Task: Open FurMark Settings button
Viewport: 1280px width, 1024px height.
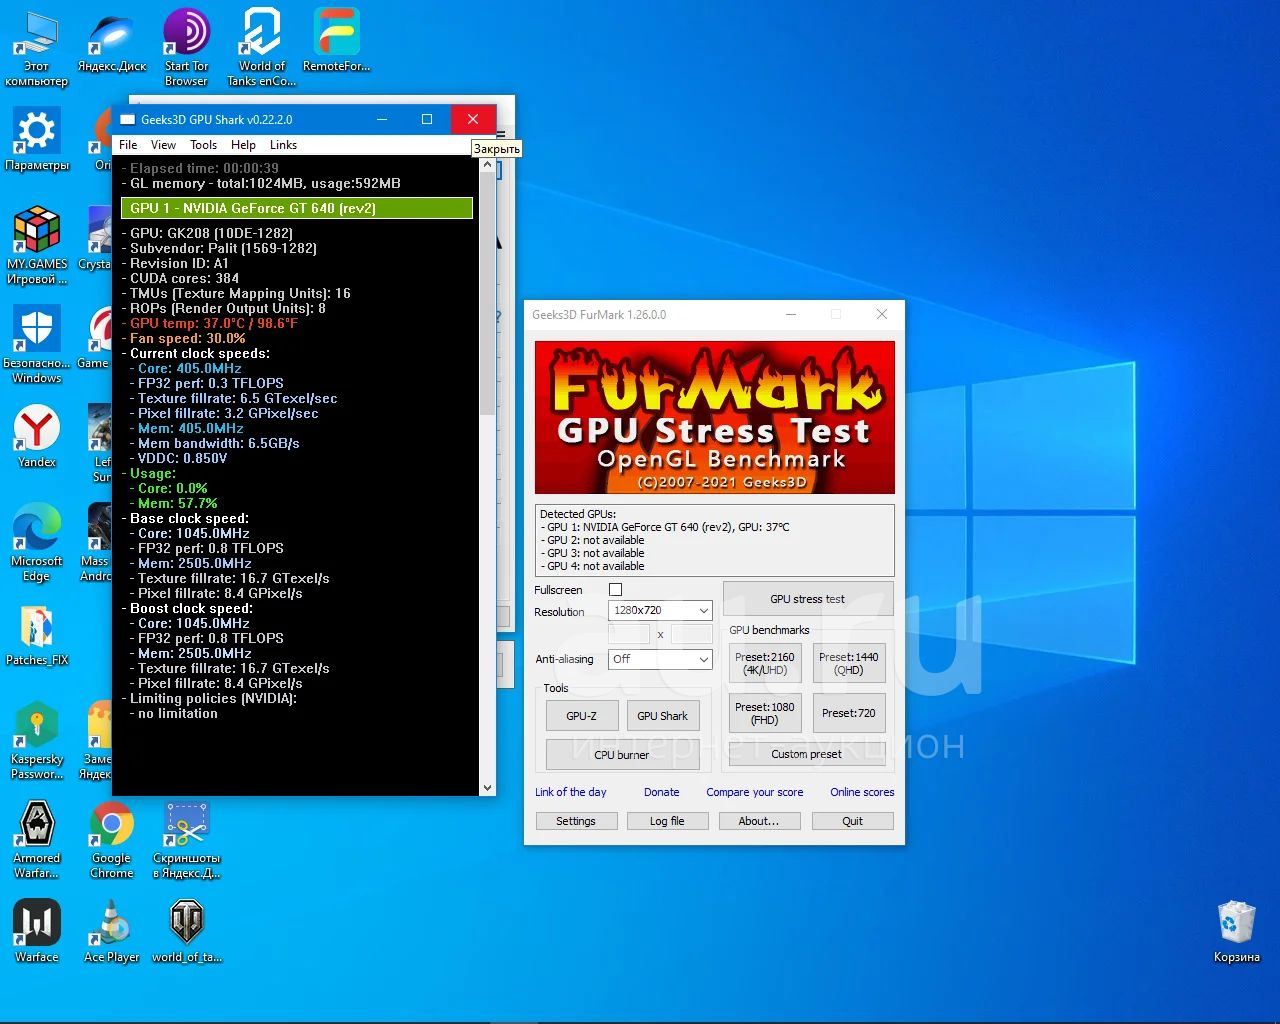Action: (x=576, y=821)
